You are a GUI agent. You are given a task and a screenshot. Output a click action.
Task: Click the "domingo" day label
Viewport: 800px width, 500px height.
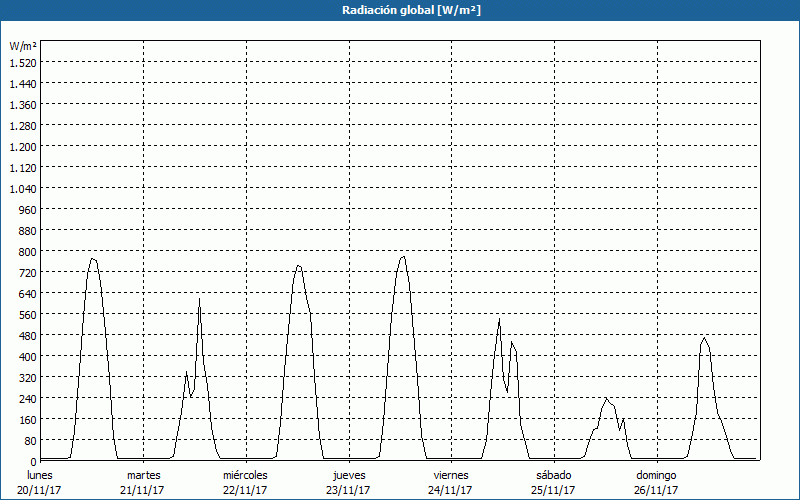click(656, 475)
